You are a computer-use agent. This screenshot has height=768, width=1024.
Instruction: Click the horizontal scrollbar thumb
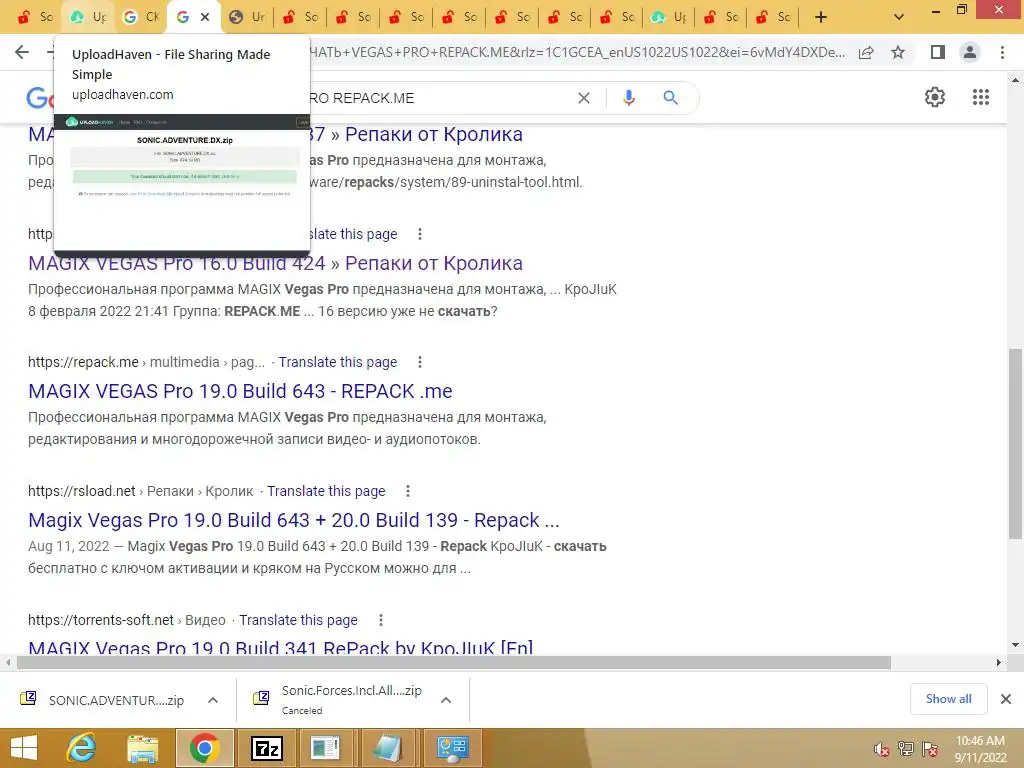click(x=454, y=663)
